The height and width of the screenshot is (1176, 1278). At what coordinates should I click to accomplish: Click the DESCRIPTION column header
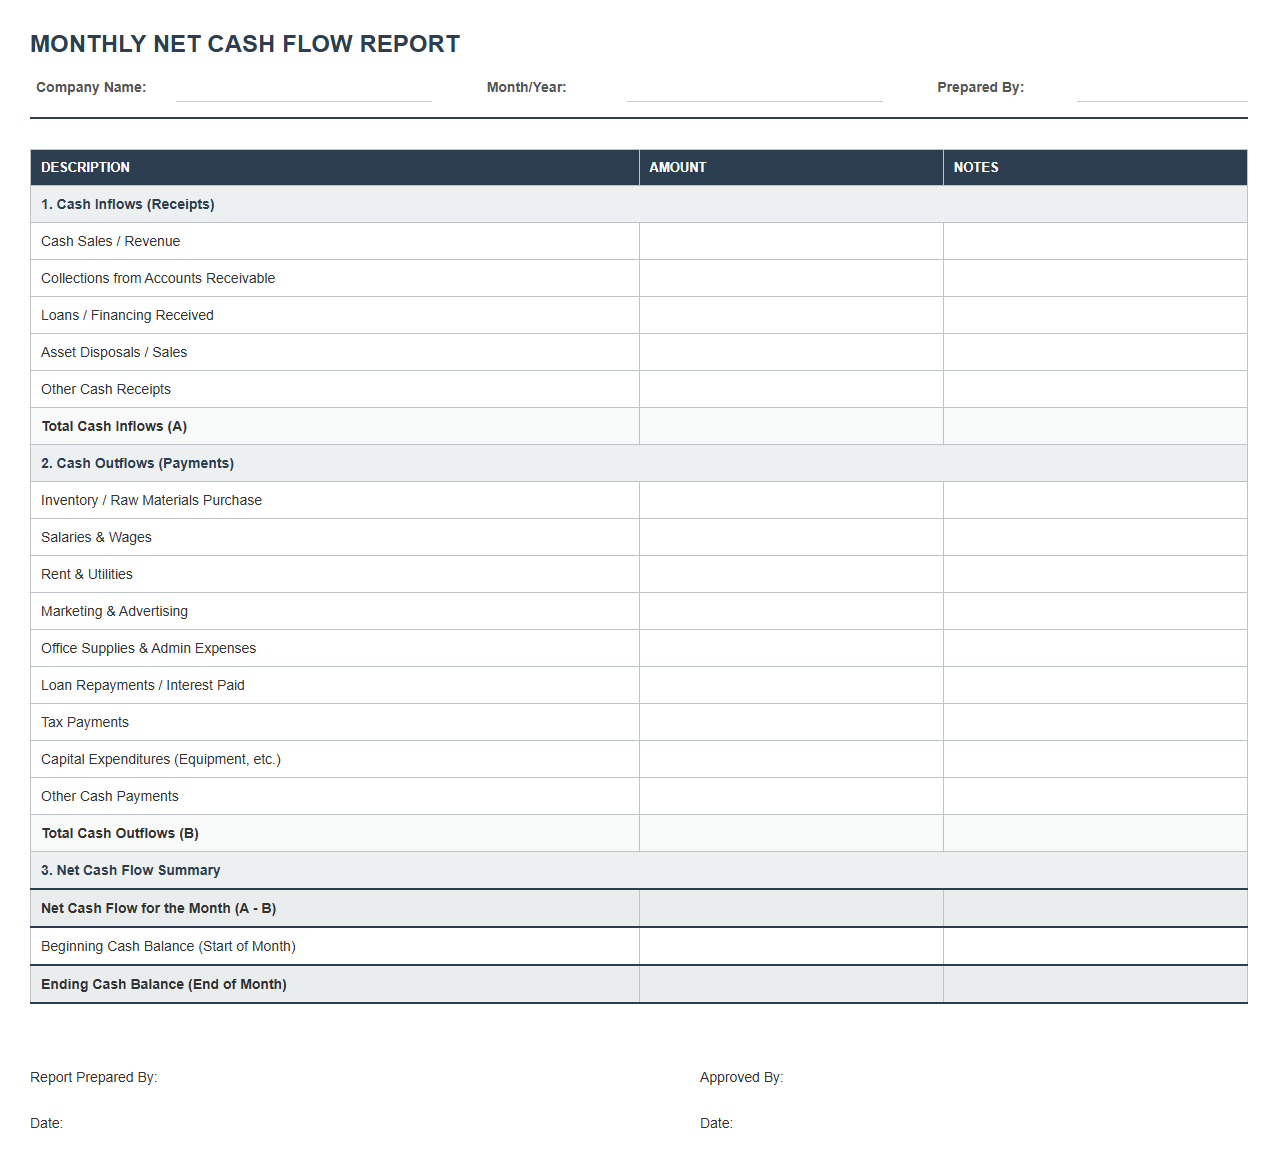tap(335, 167)
